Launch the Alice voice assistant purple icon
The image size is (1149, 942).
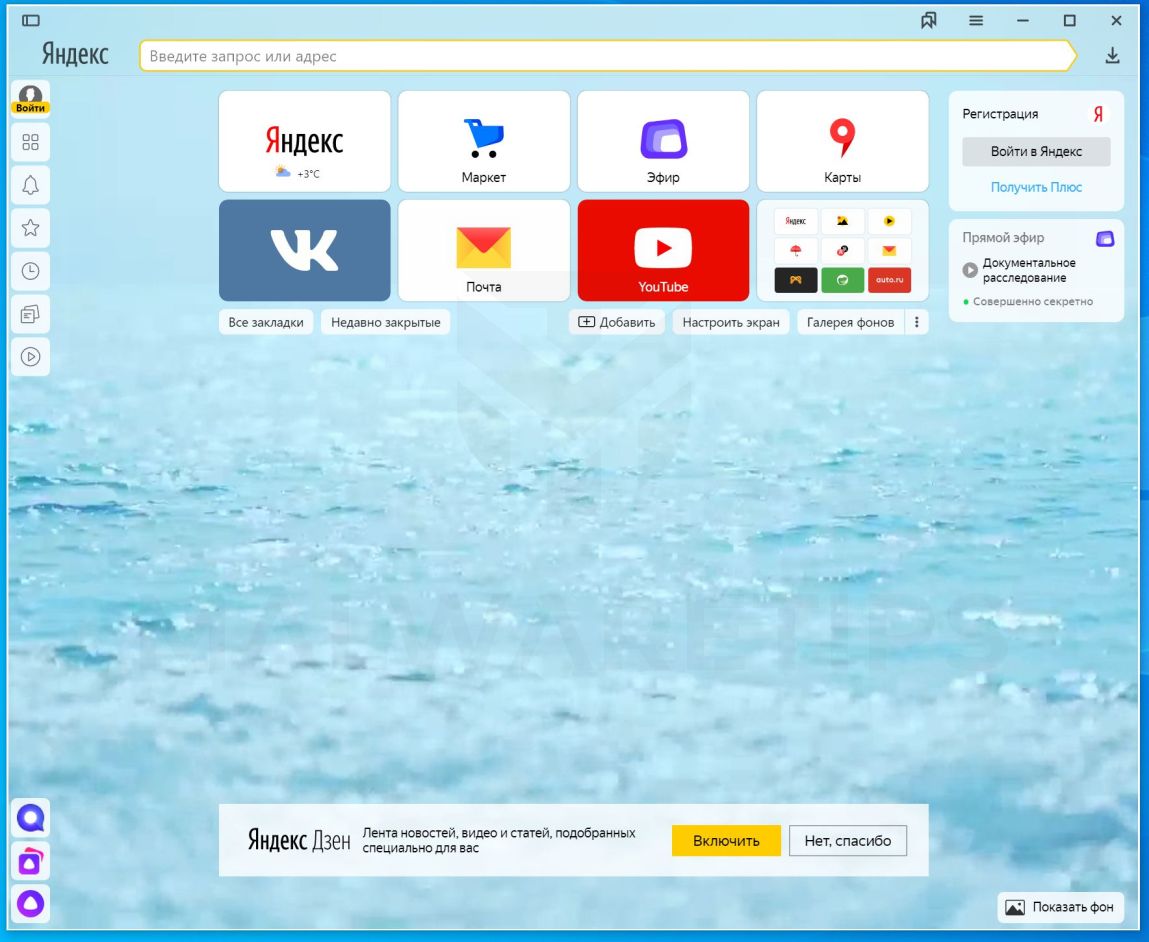point(31,904)
